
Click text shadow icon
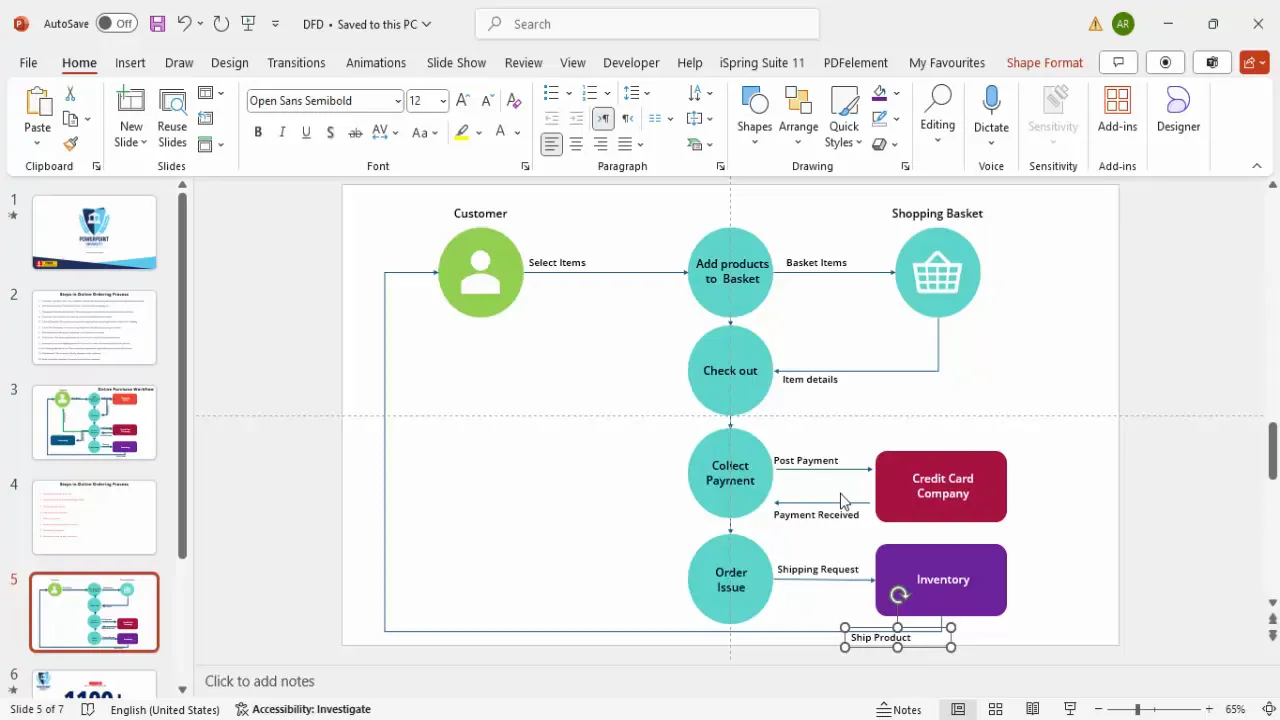331,132
